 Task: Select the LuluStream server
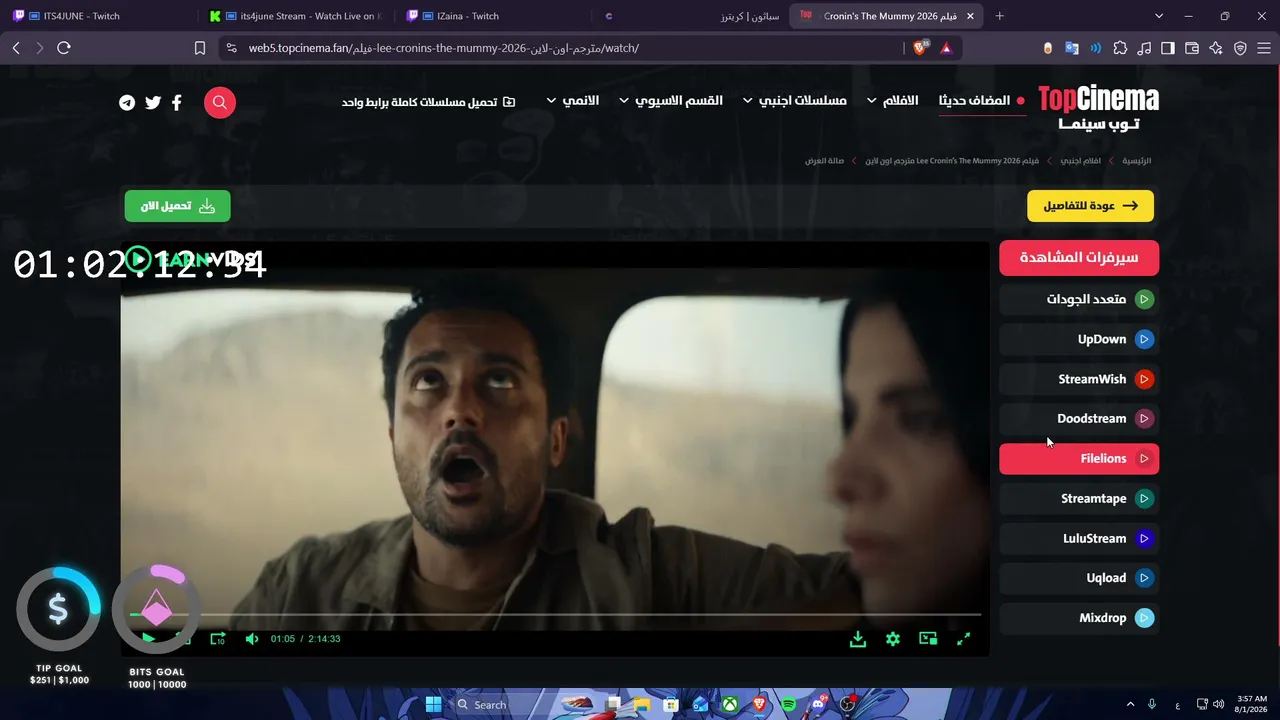(1079, 539)
